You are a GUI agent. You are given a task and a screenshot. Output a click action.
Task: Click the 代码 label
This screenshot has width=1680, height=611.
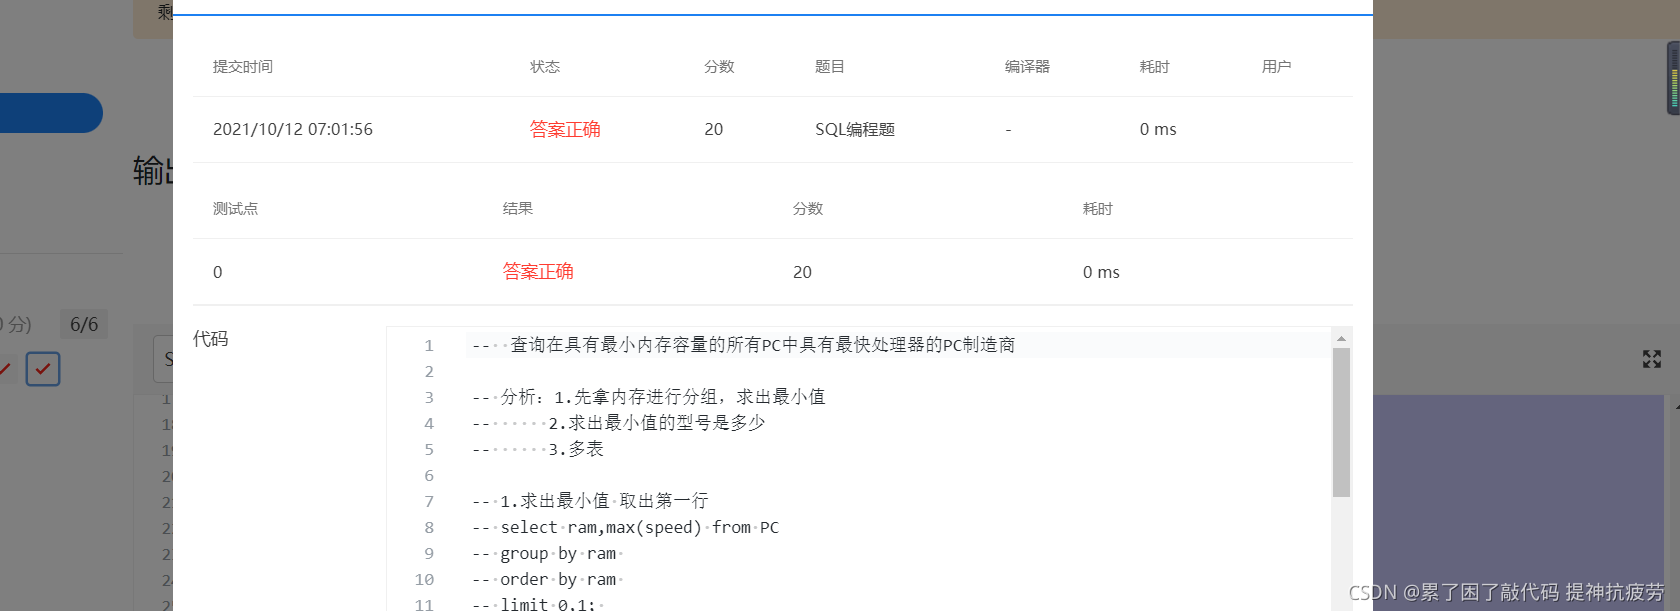211,339
